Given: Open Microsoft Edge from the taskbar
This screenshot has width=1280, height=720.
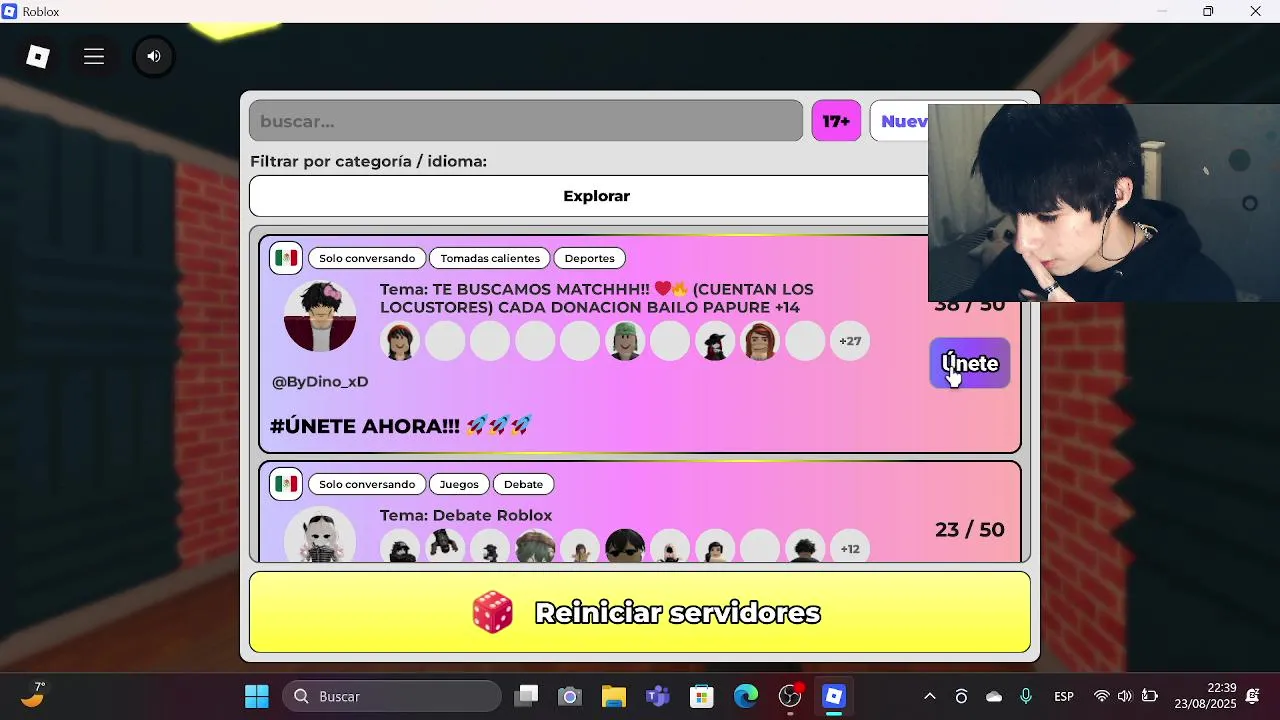Looking at the screenshot, I should 746,696.
